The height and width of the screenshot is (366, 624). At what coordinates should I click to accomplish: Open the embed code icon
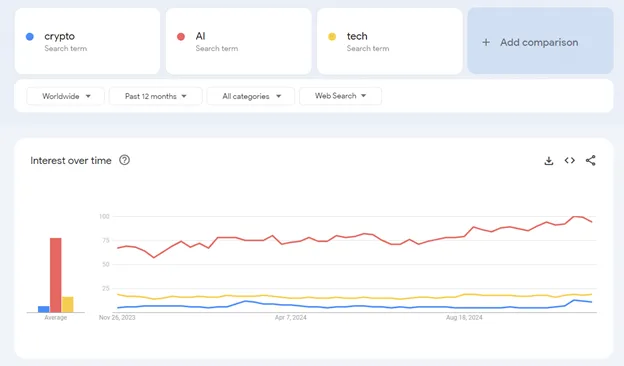pyautogui.click(x=569, y=160)
